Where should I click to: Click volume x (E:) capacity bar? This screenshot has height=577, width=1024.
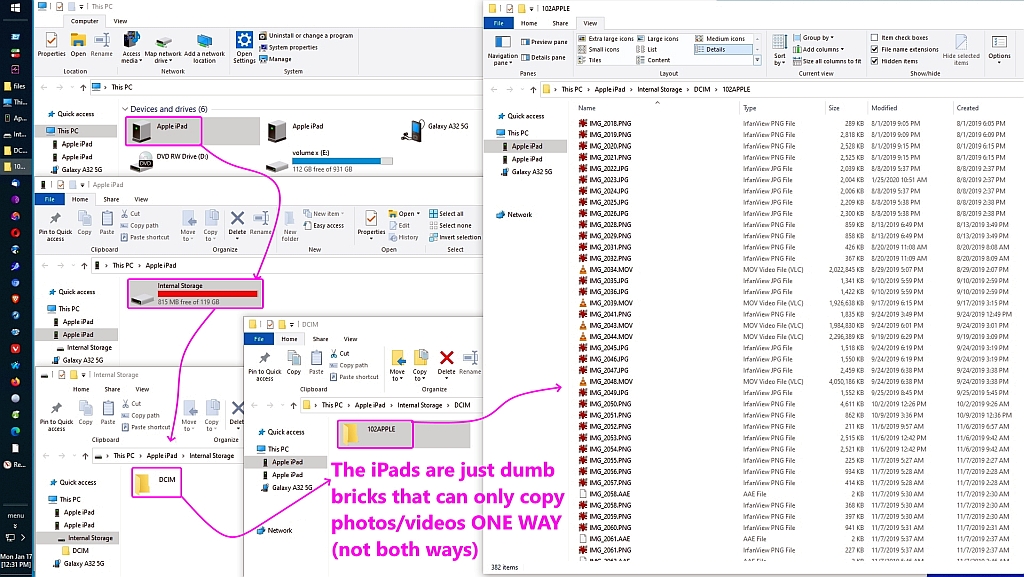pos(342,161)
